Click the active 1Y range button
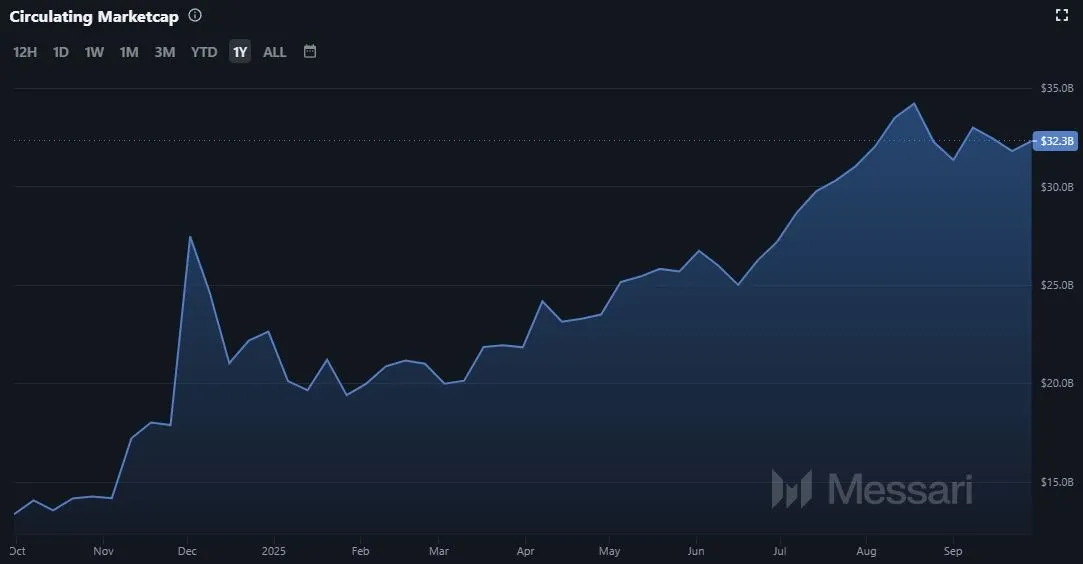Screen dimensions: 1083x564 tap(240, 52)
